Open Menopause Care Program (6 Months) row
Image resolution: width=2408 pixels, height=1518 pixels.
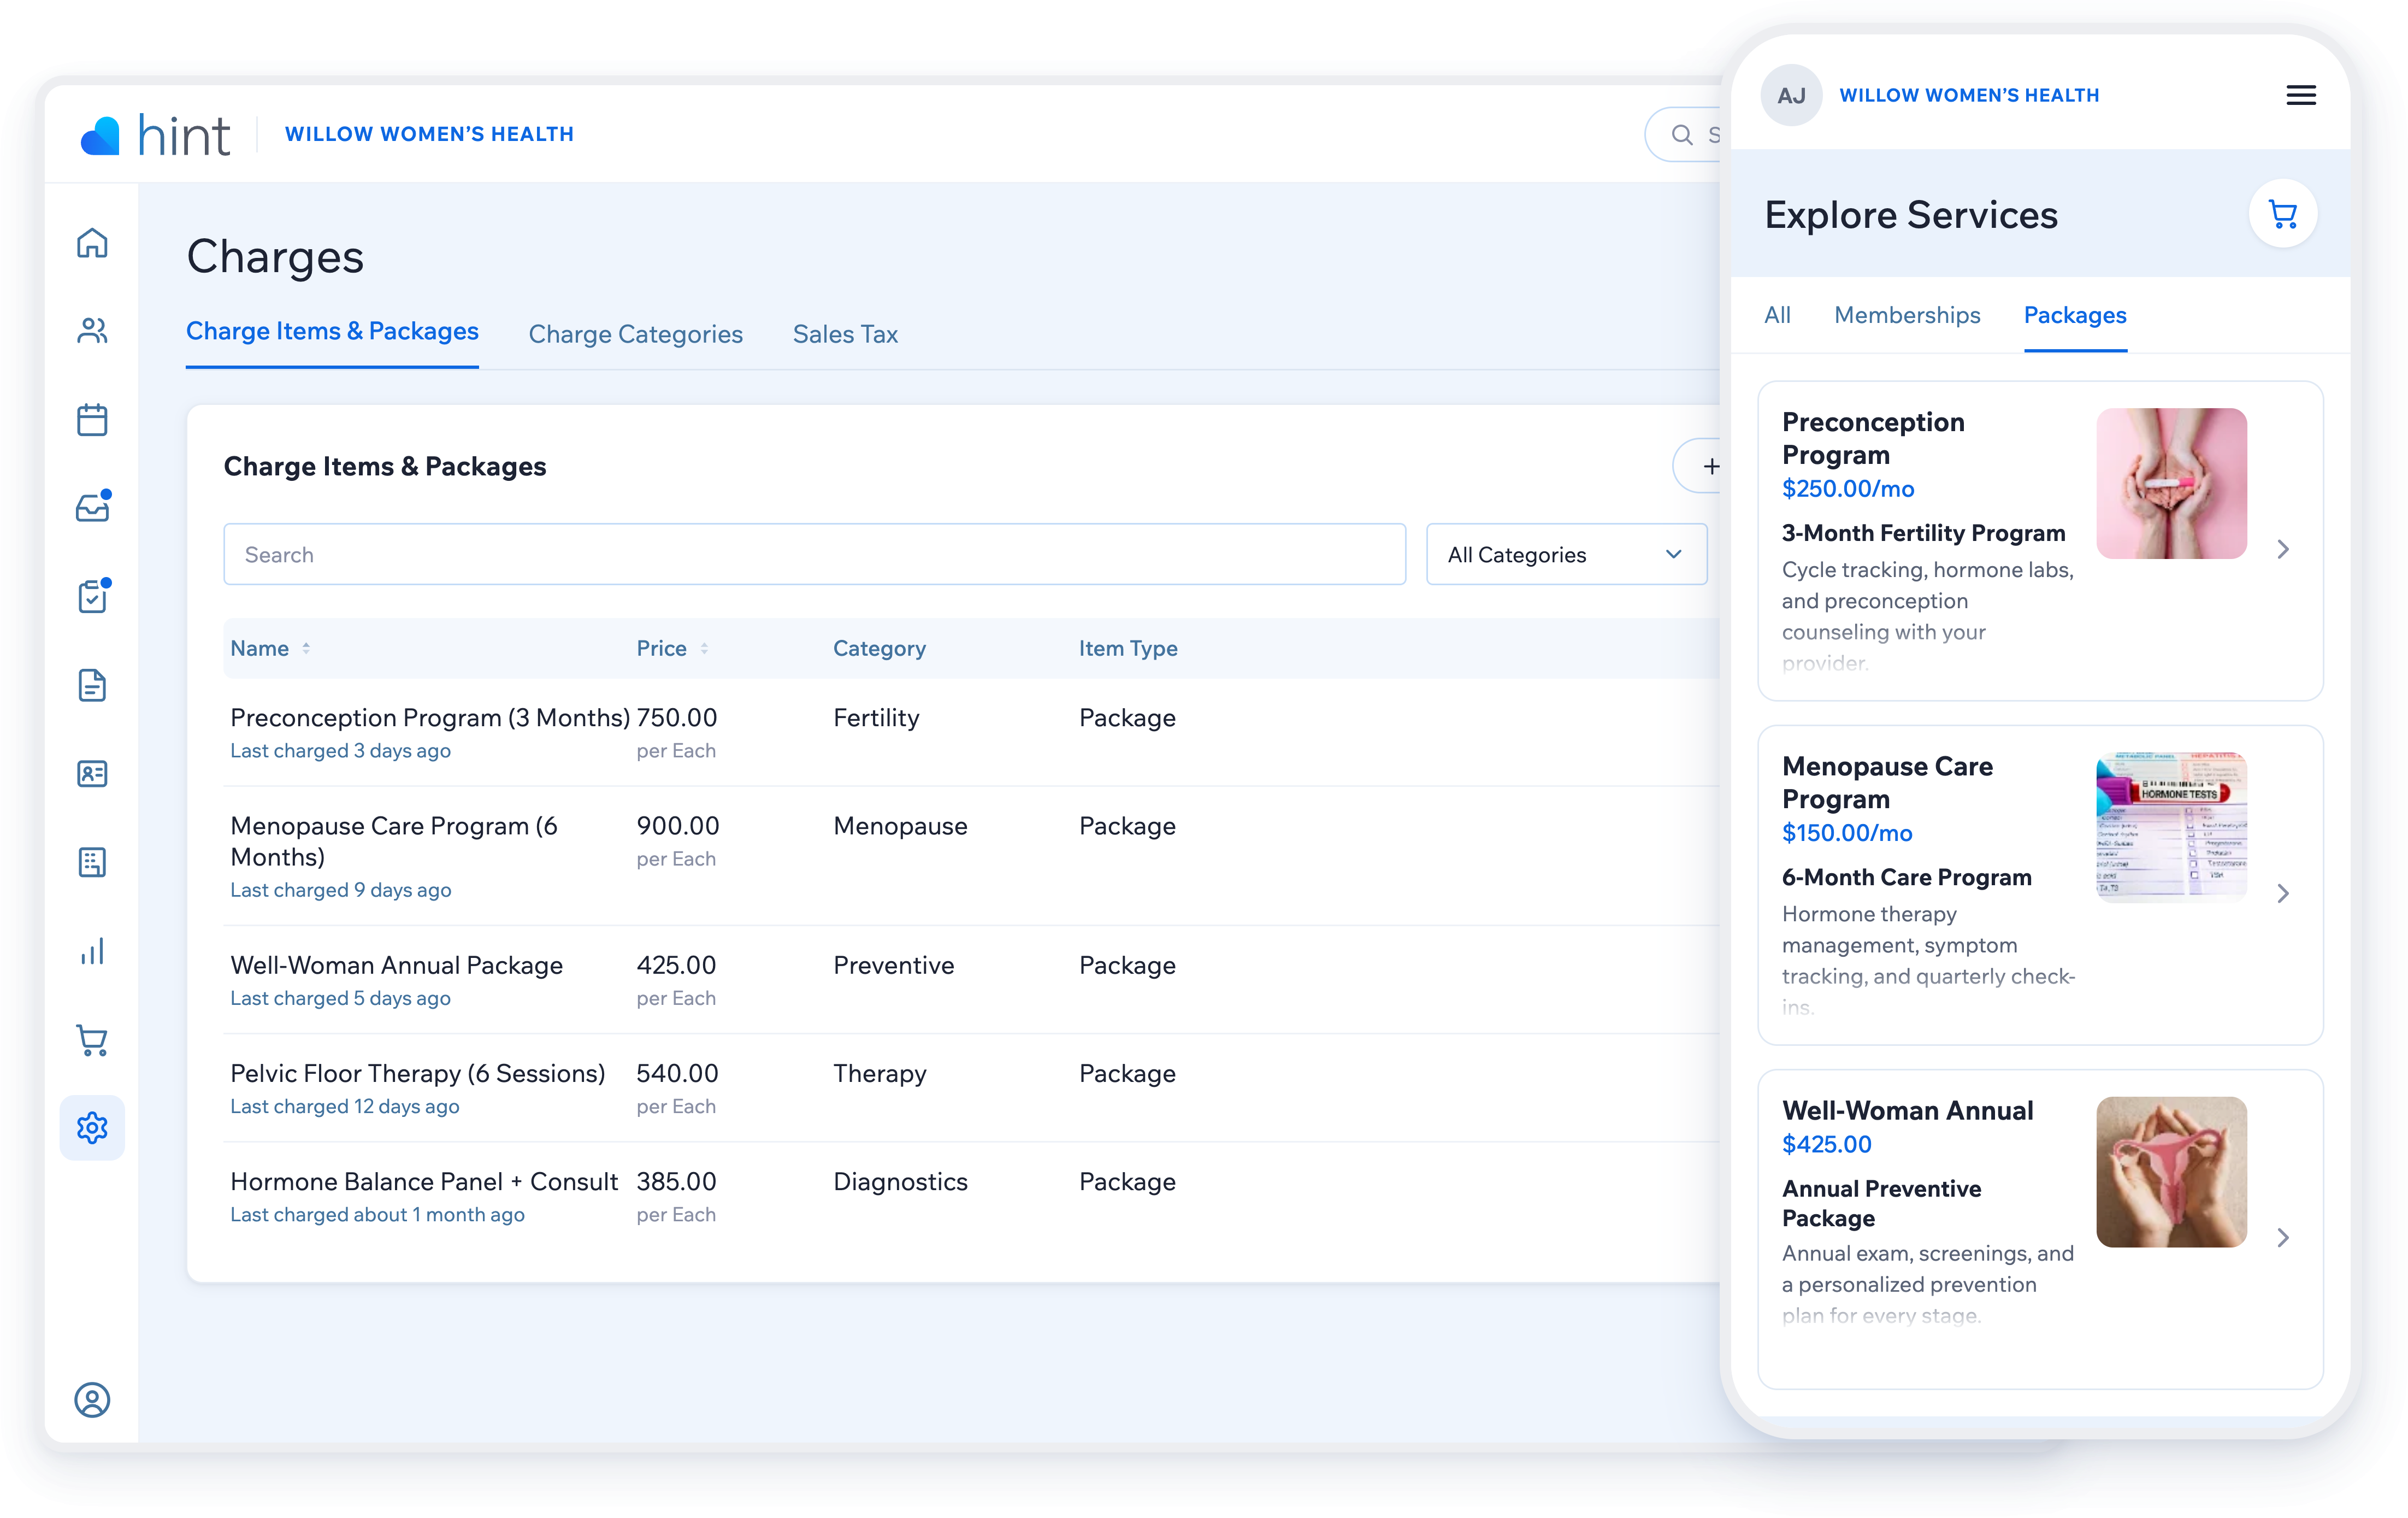coord(970,856)
